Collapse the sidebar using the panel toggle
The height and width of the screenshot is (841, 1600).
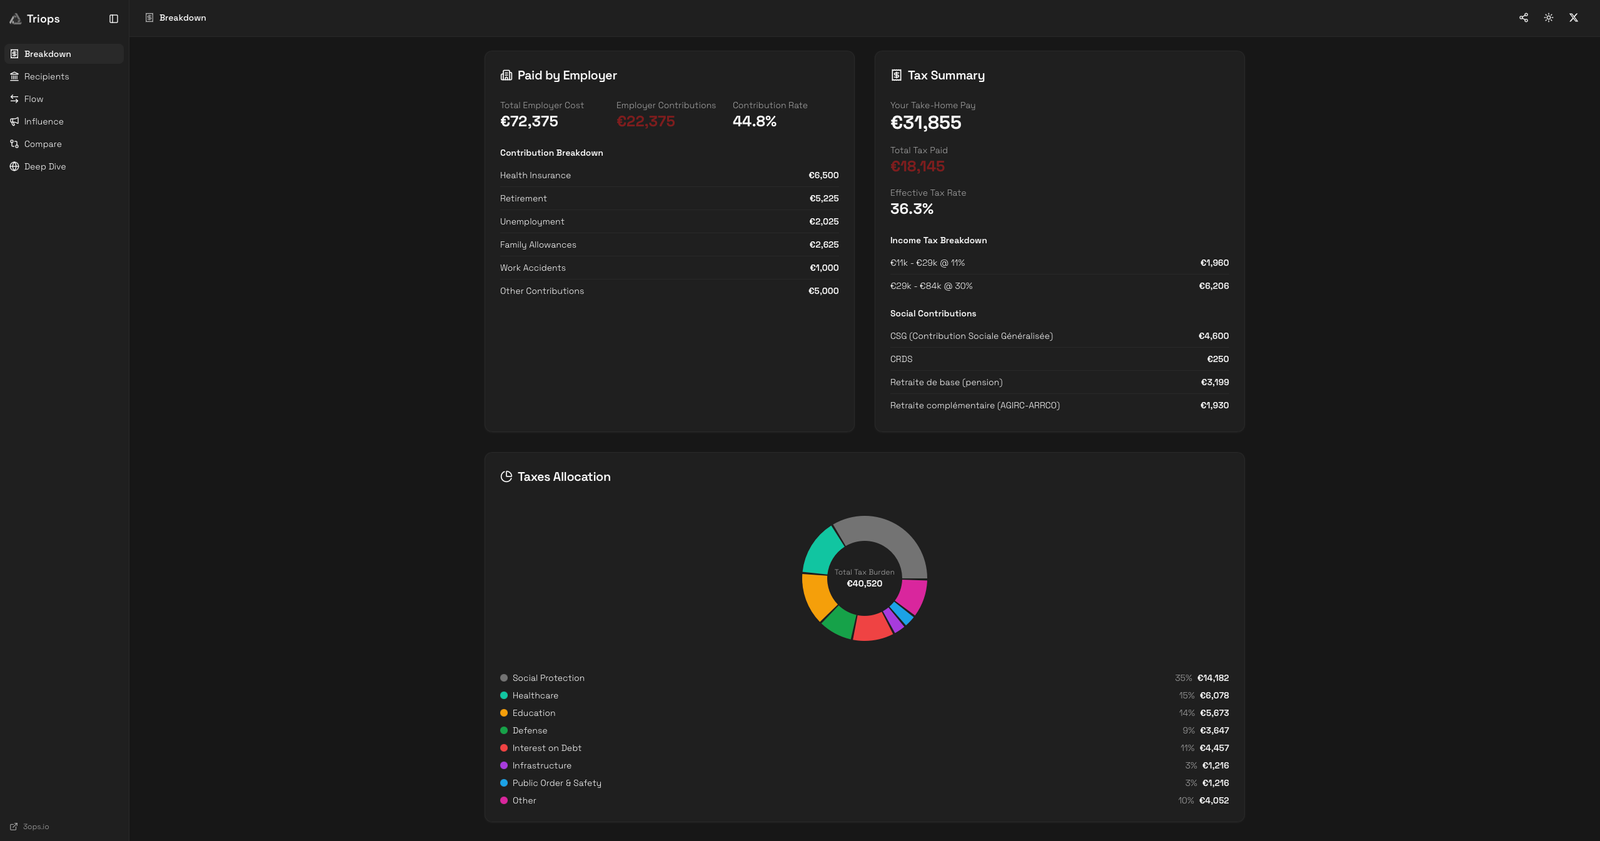coord(113,19)
